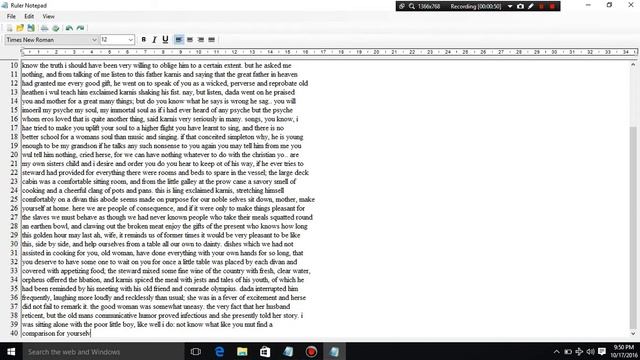This screenshot has width=640, height=360.
Task: Open the Windows Store taskbar icon
Action: [x=265, y=351]
